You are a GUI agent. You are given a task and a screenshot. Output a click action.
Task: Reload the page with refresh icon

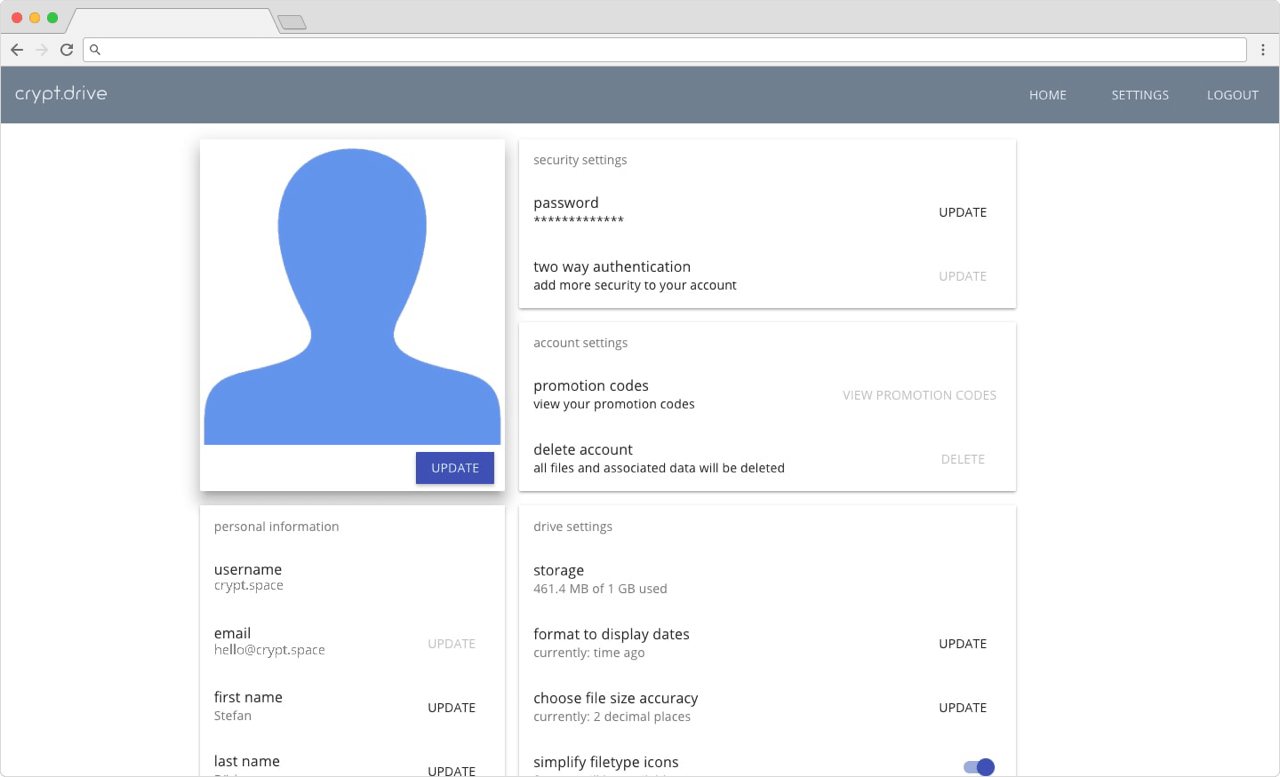point(67,49)
